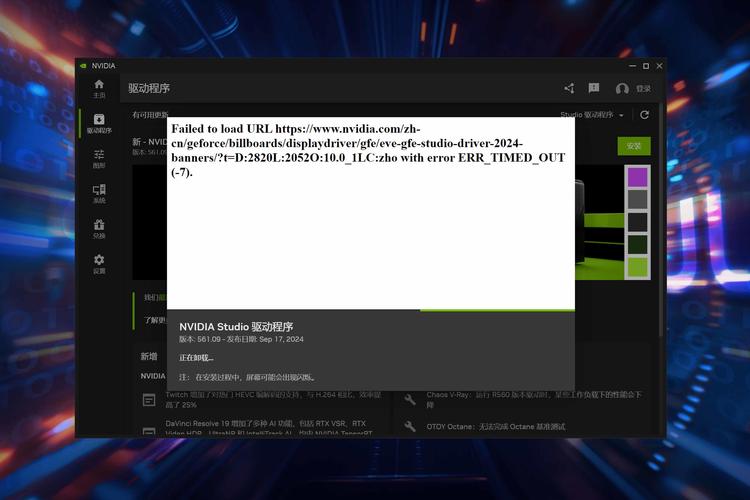Click the note icon beside DaVinci Resolve entry
Viewport: 750px width, 500px height.
[149, 430]
